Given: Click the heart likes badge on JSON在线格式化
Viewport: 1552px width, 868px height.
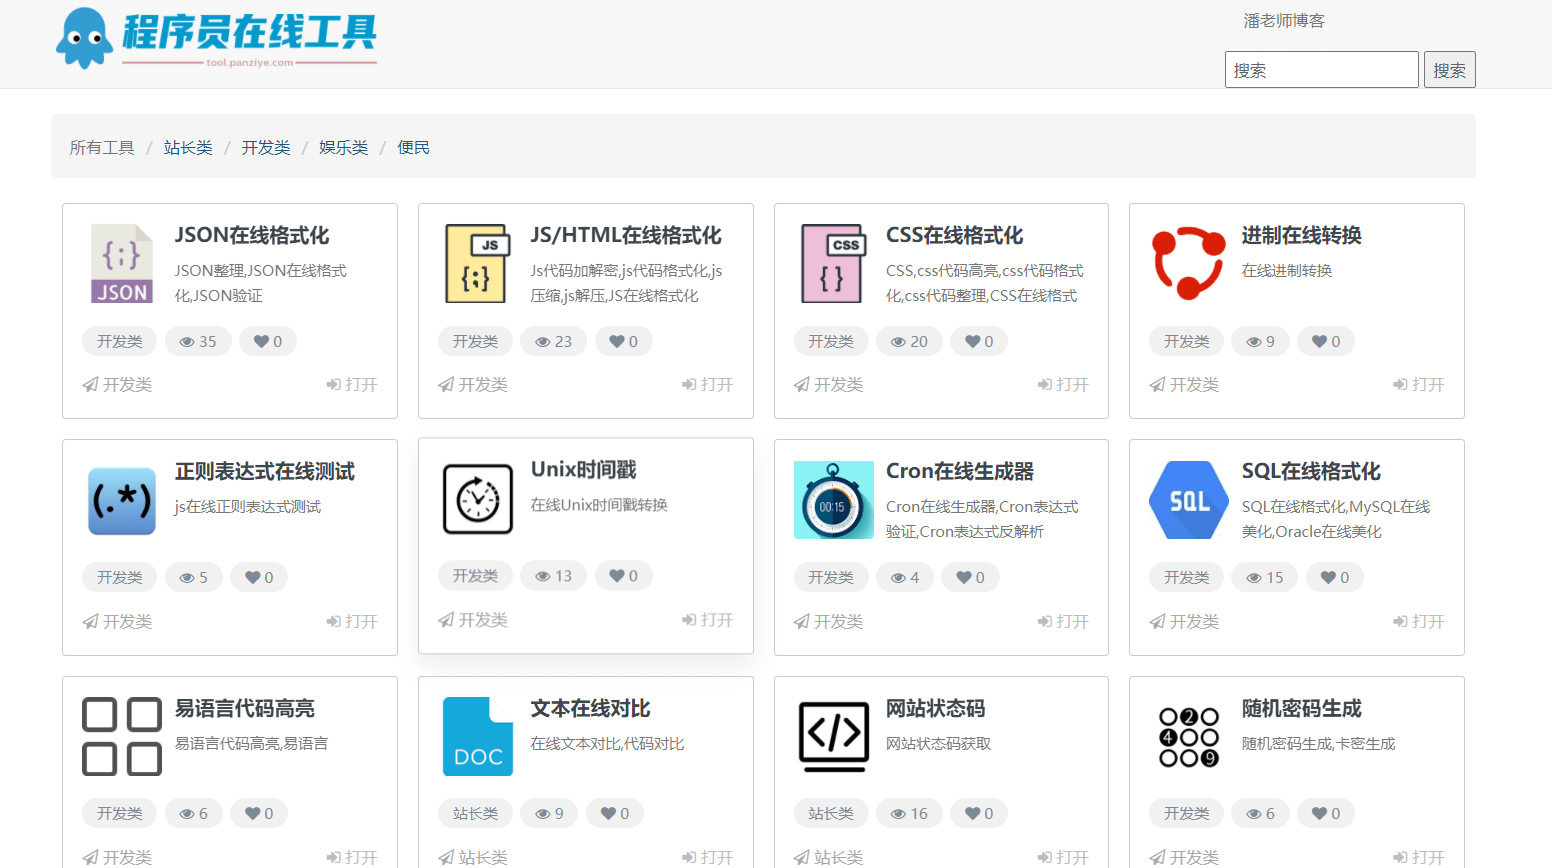Looking at the screenshot, I should click(268, 341).
